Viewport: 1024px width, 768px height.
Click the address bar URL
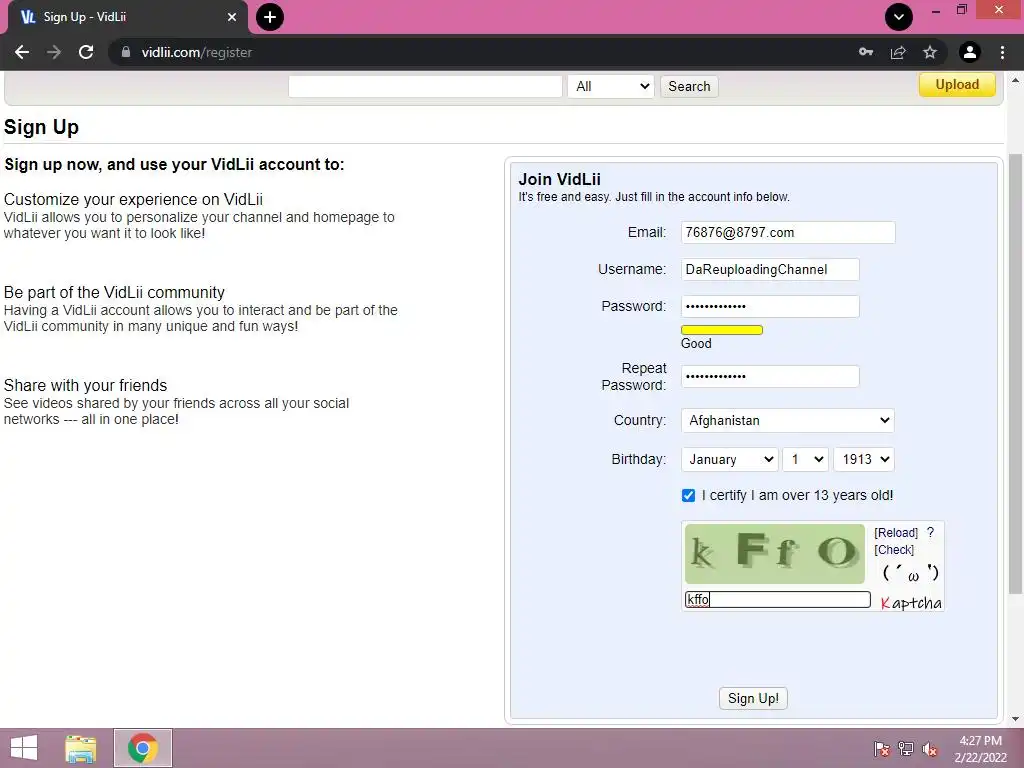[x=197, y=52]
